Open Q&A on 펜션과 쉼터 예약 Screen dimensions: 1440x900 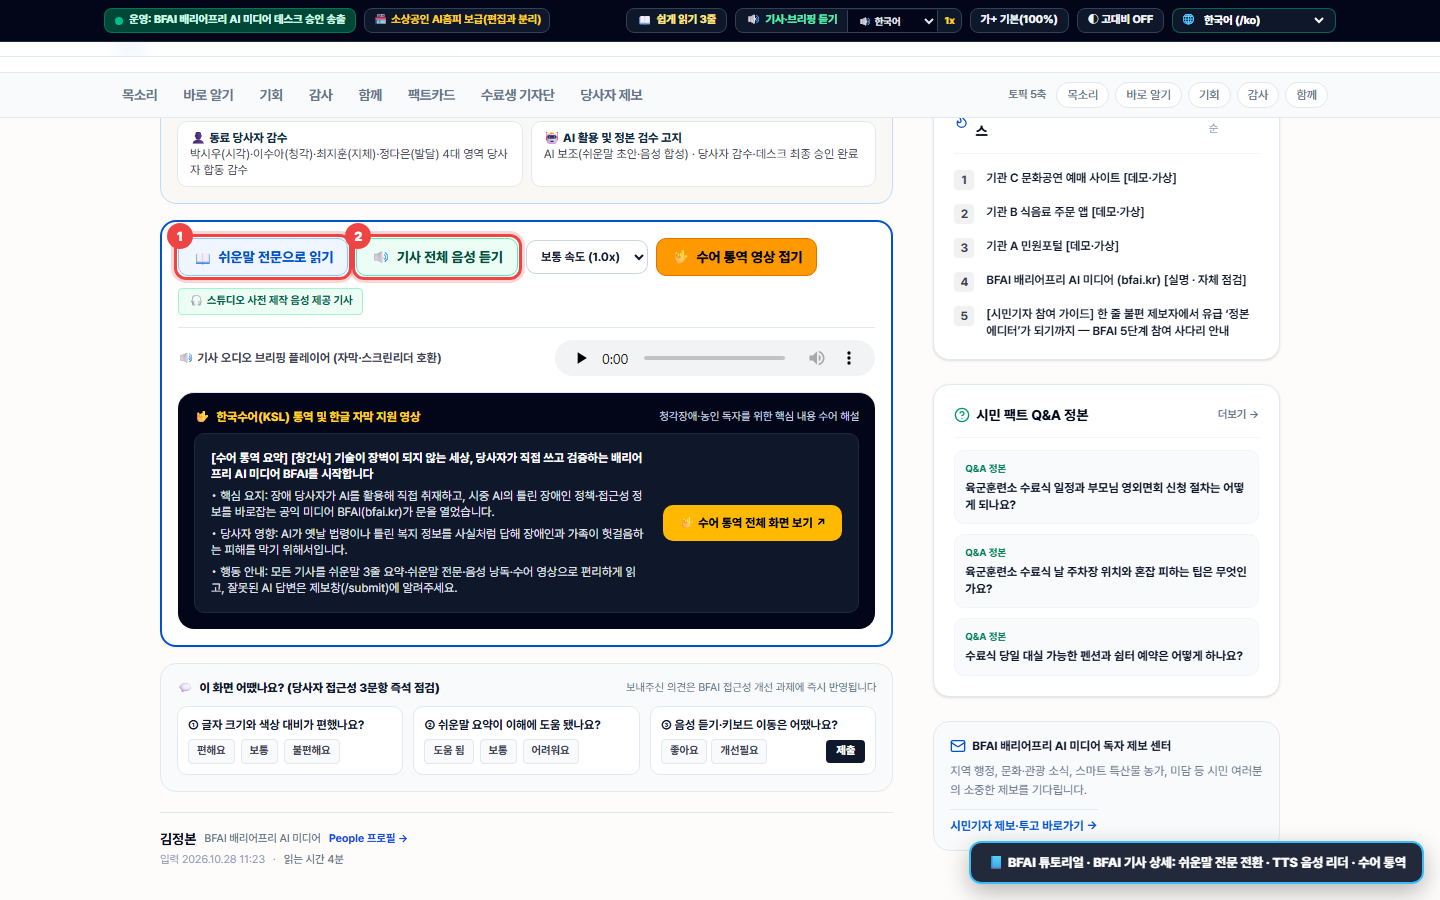click(1105, 647)
